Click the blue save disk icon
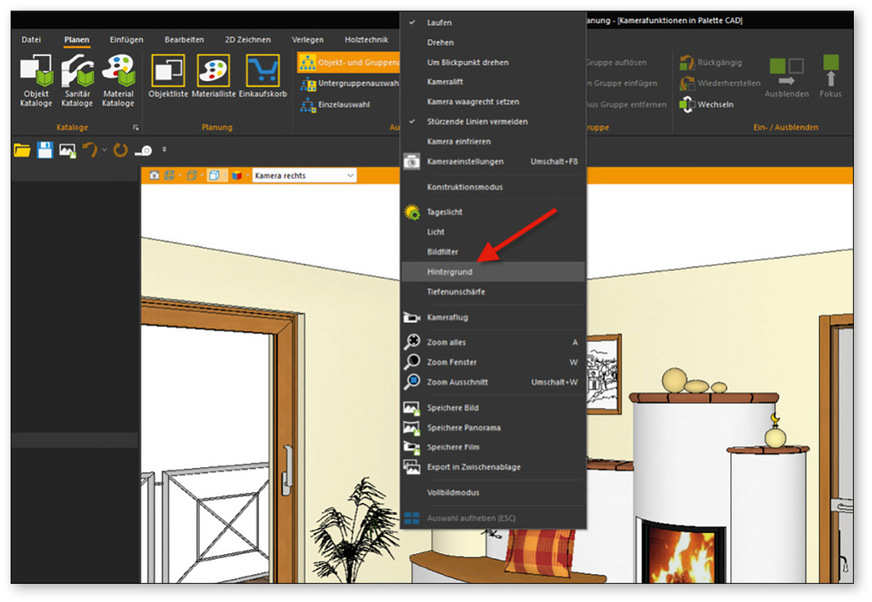The width and height of the screenshot is (872, 602). click(x=45, y=150)
